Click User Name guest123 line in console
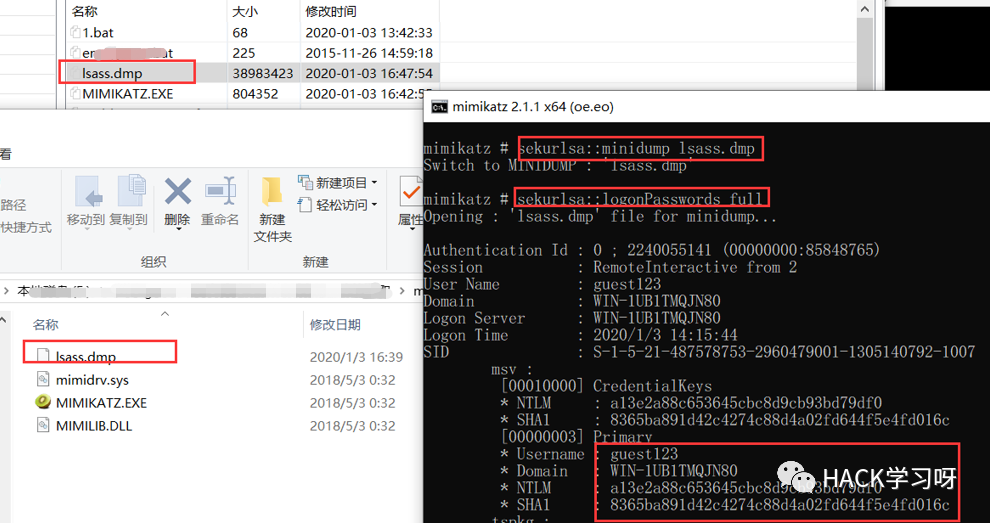Viewport: 990px width, 523px height. pos(542,284)
